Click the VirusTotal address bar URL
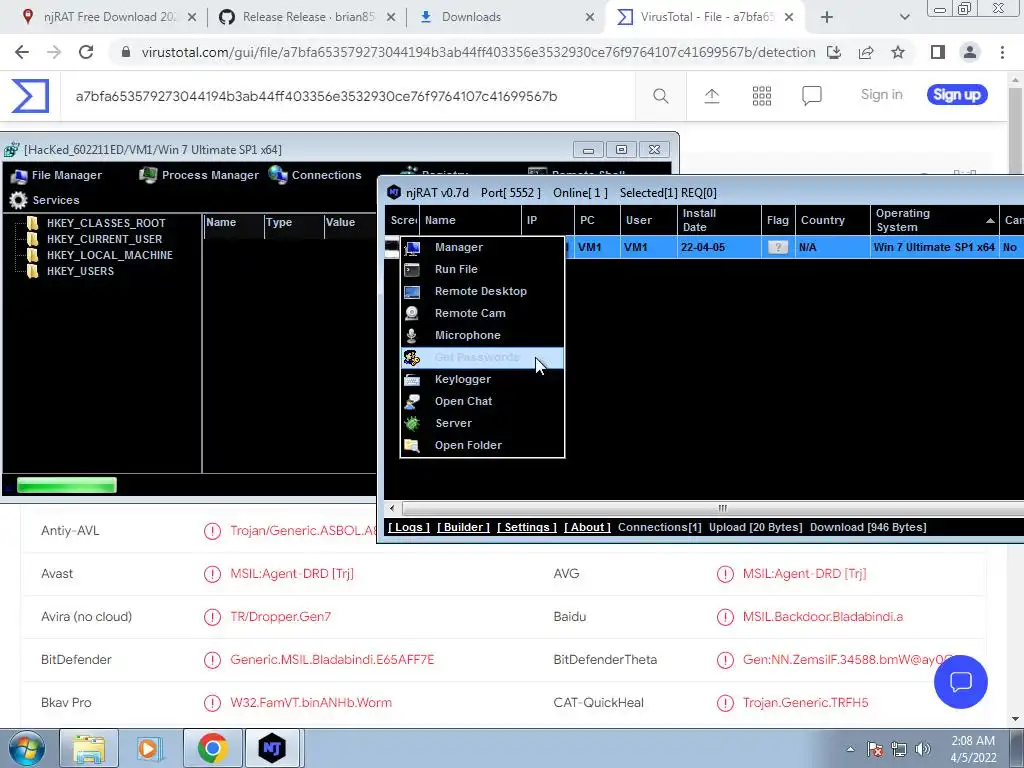Image resolution: width=1024 pixels, height=768 pixels. tap(478, 52)
